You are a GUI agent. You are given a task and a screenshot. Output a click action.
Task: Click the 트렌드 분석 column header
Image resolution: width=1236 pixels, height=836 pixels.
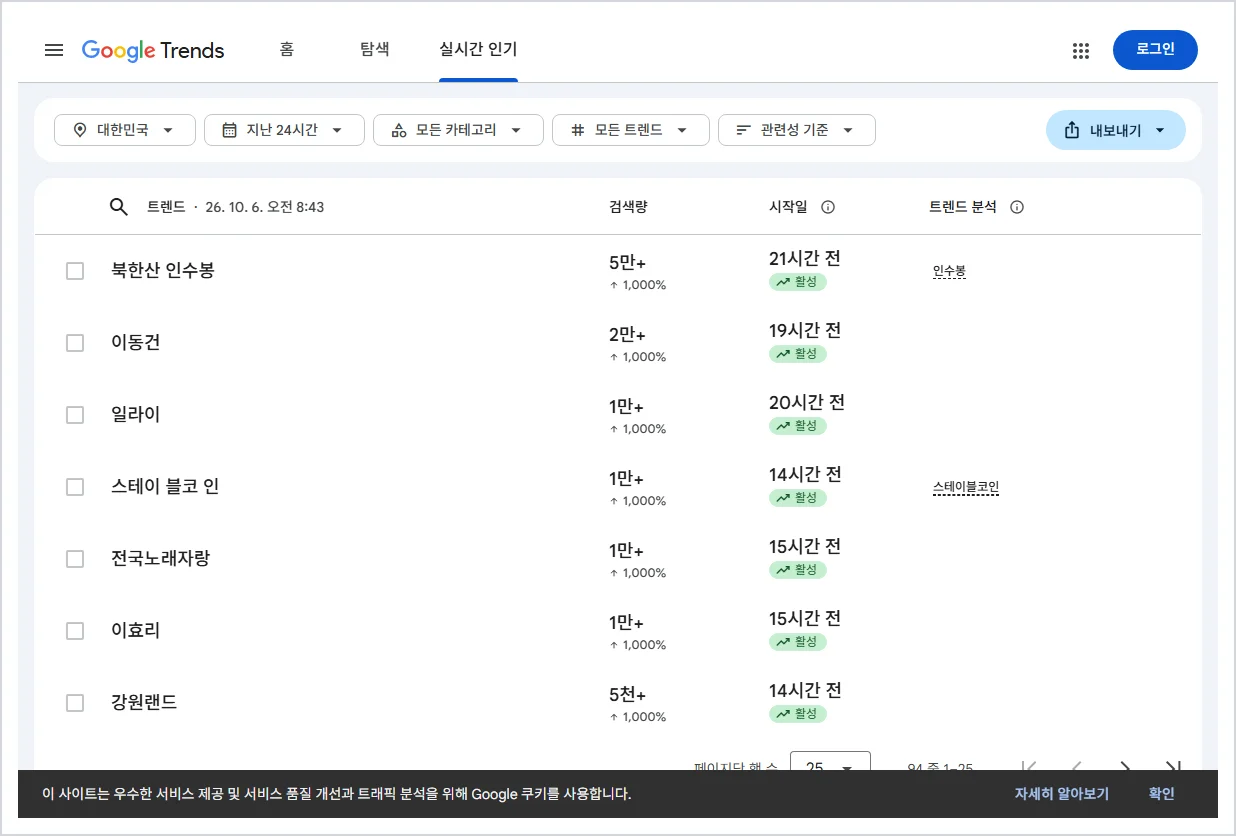[963, 207]
